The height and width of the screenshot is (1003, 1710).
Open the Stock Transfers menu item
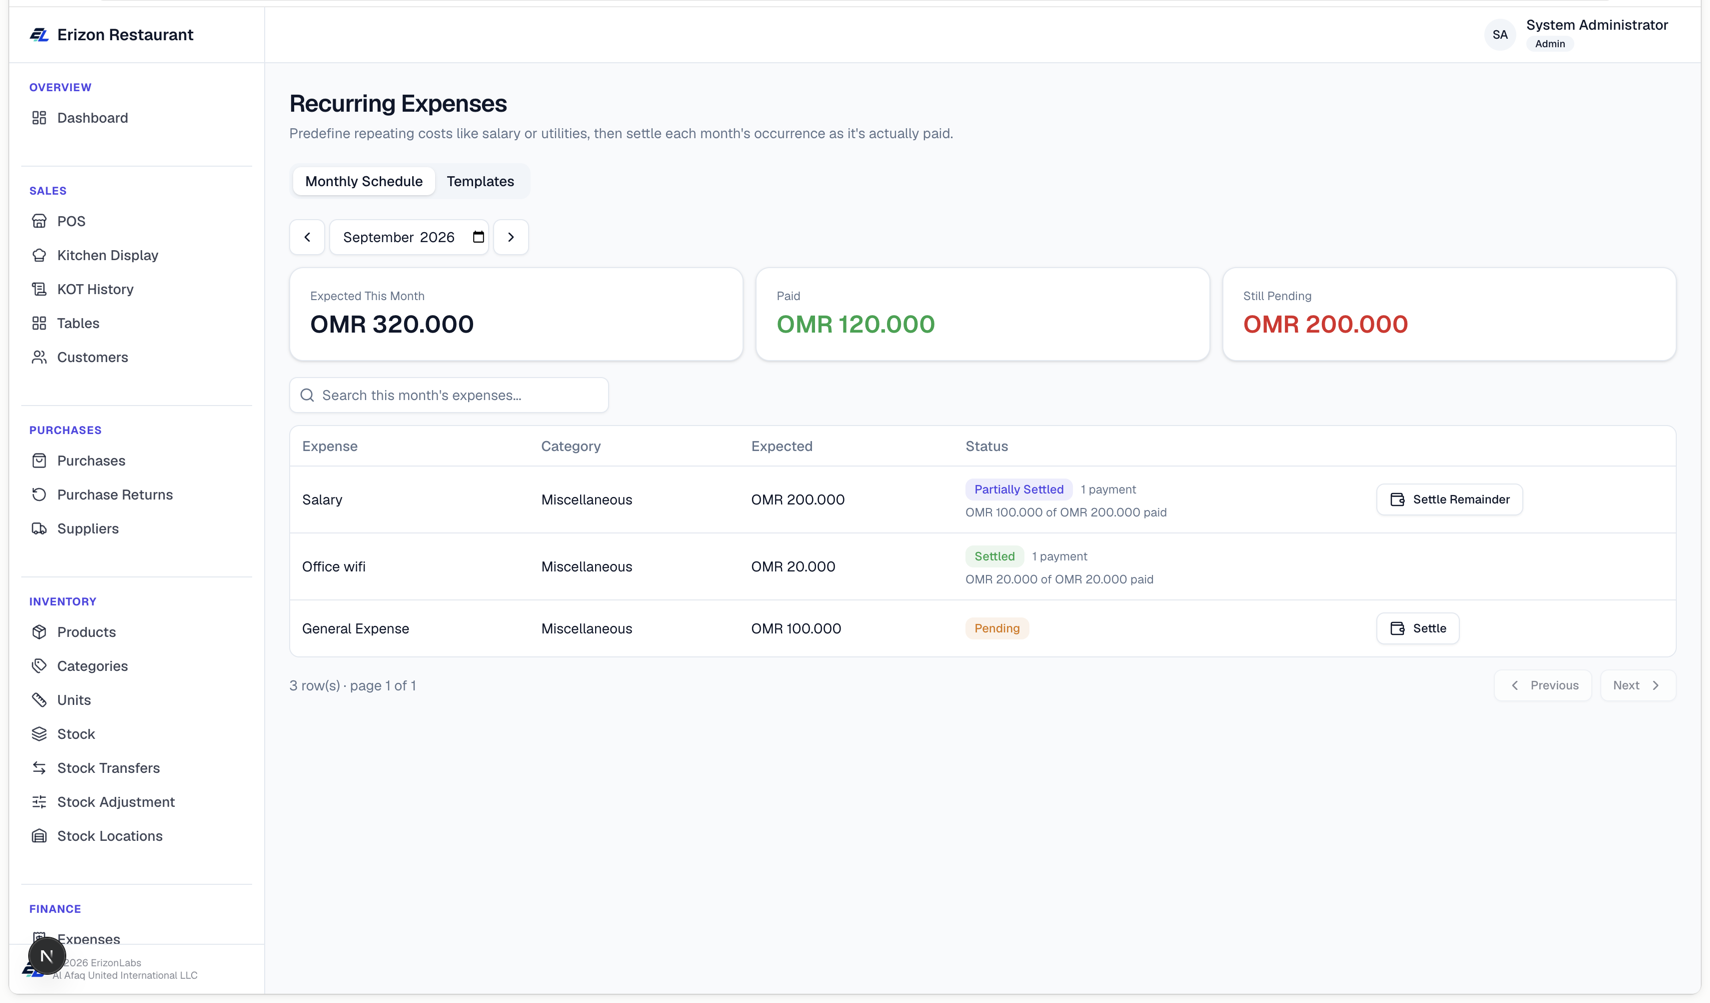[x=137, y=768]
